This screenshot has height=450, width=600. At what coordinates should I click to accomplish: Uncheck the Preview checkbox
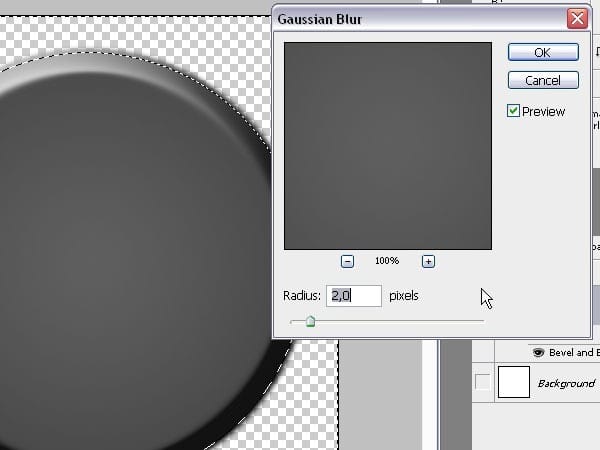(x=514, y=111)
